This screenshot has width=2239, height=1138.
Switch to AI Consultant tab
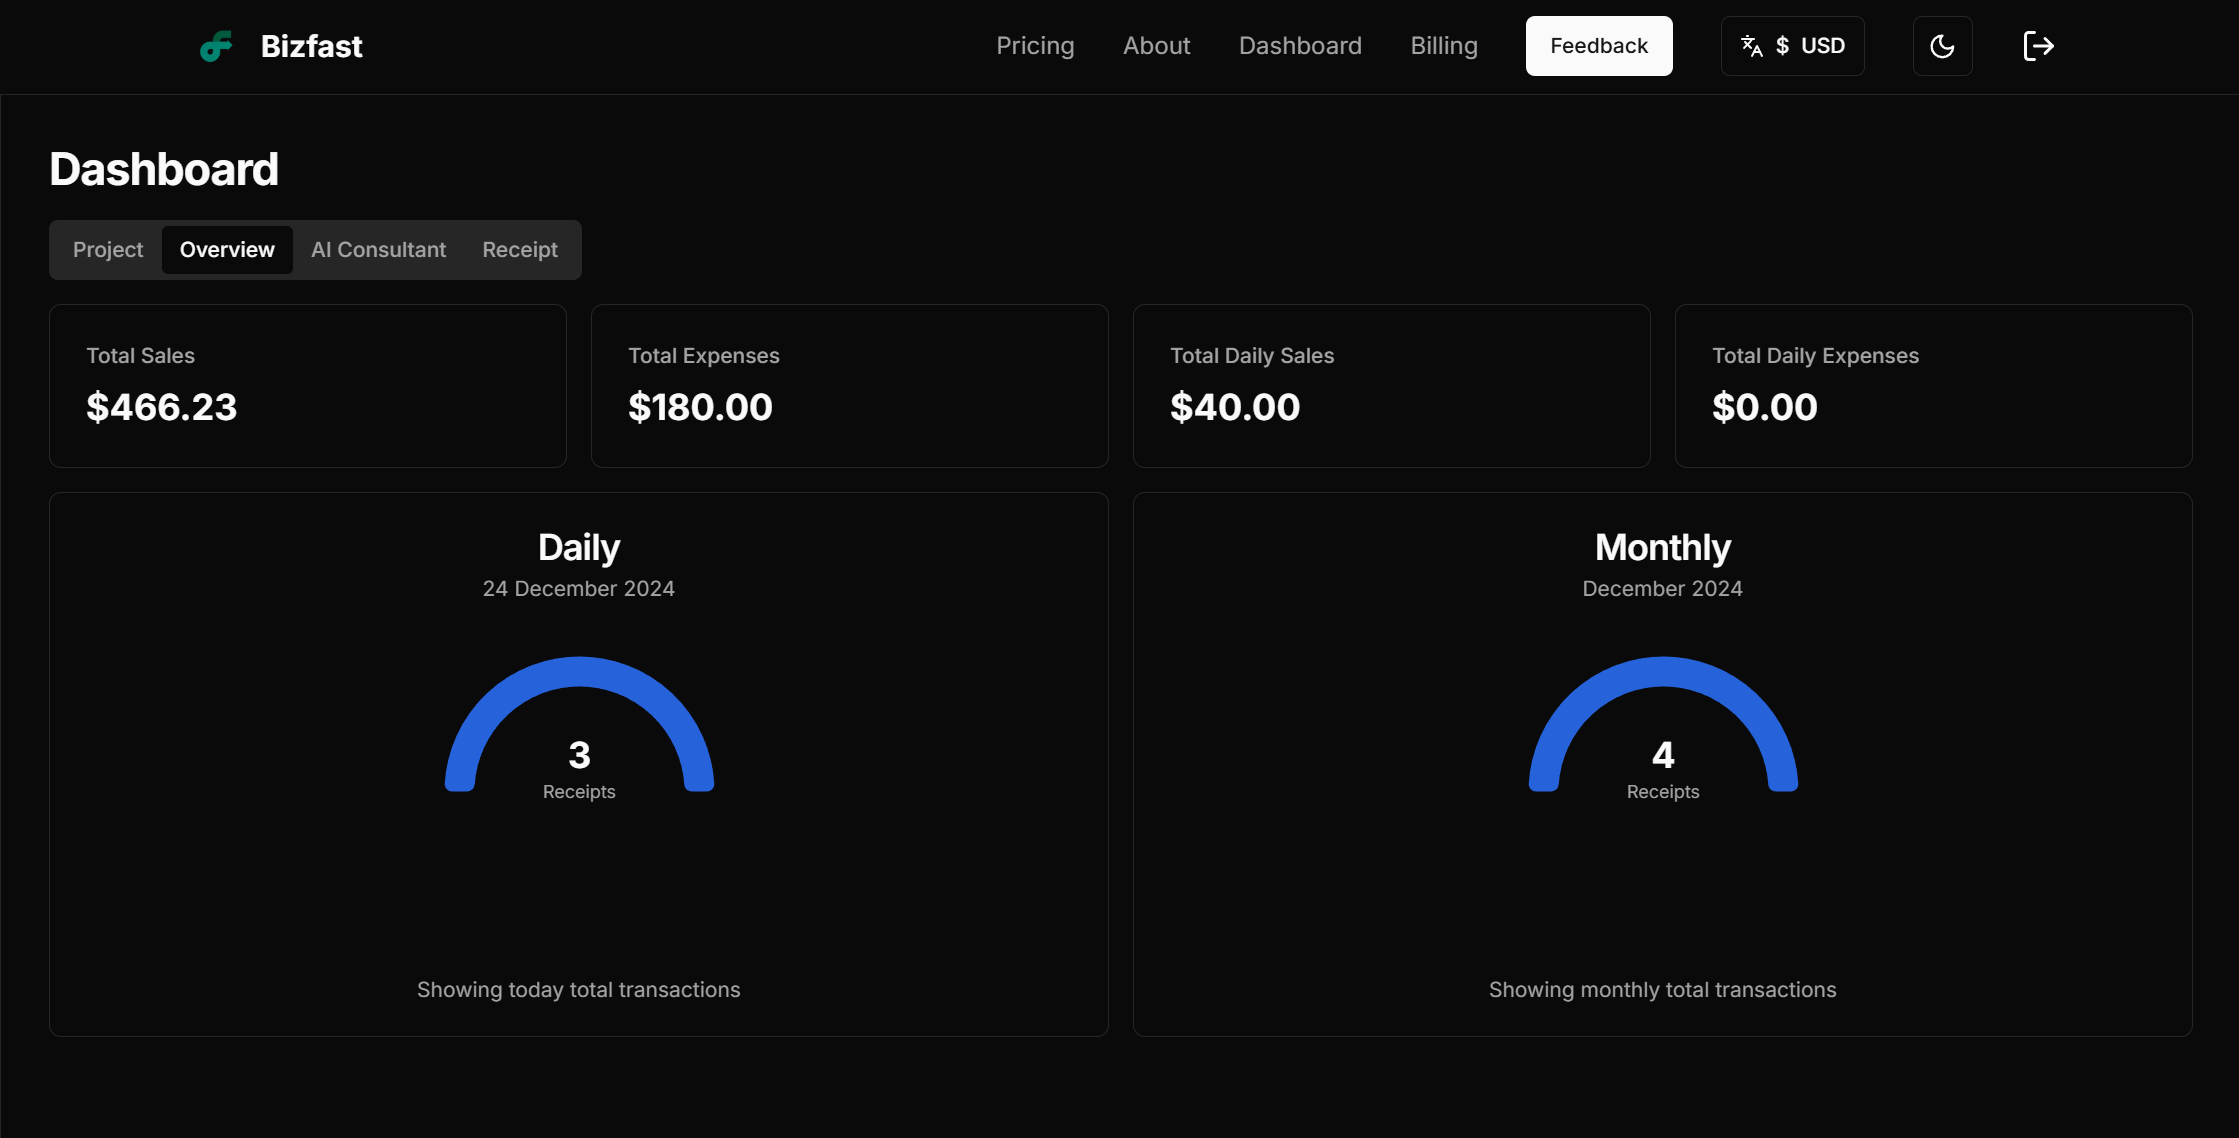[378, 250]
